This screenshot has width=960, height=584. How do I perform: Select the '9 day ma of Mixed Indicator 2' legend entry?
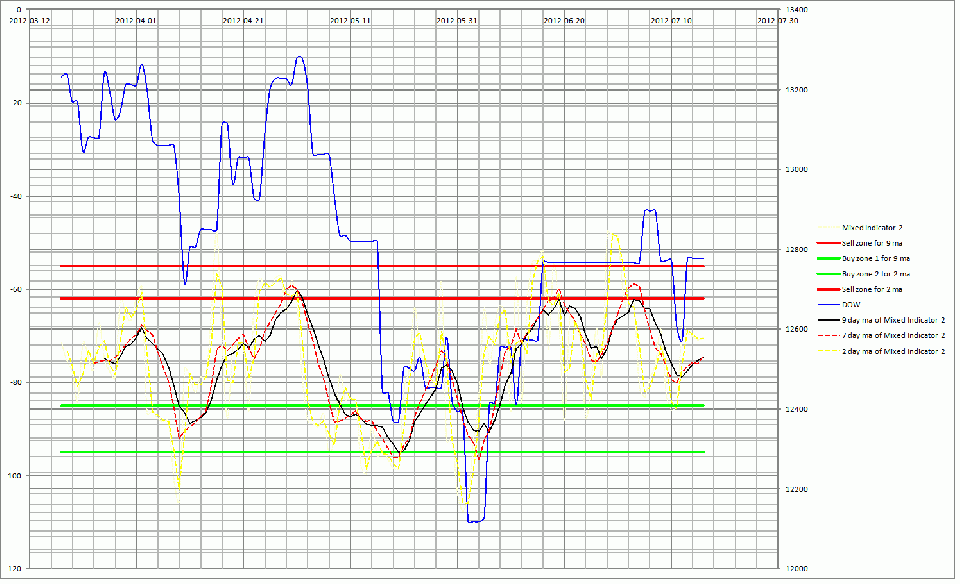point(881,320)
